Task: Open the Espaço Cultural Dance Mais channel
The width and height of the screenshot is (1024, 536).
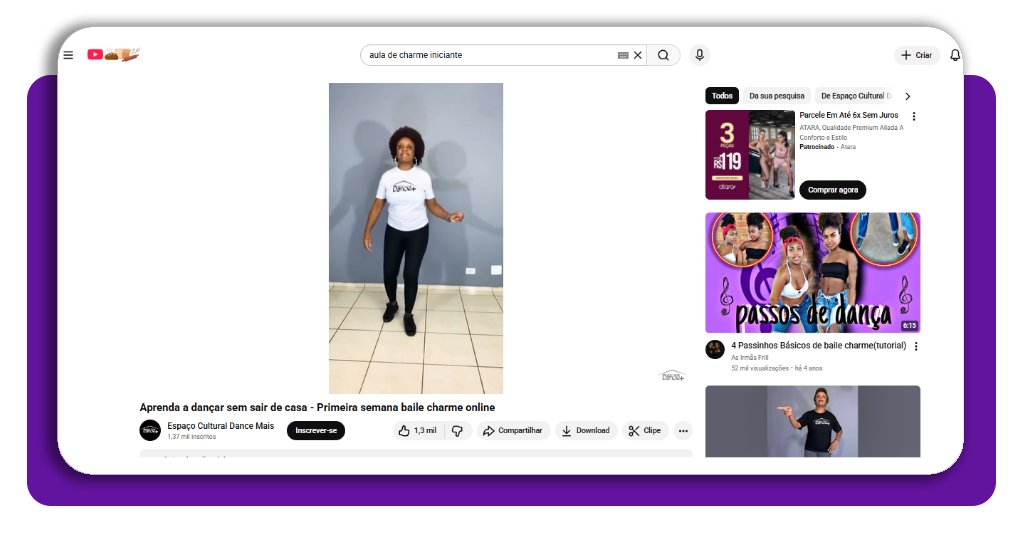Action: (x=220, y=426)
